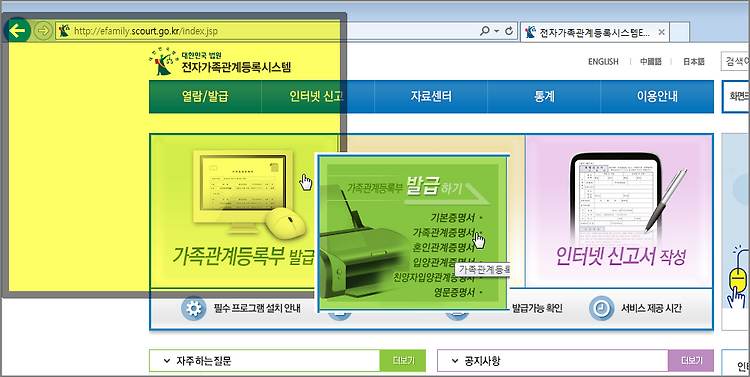750x377 pixels.
Task: Select the 전자가족관계등록시스템 browser tab
Action: coord(595,33)
